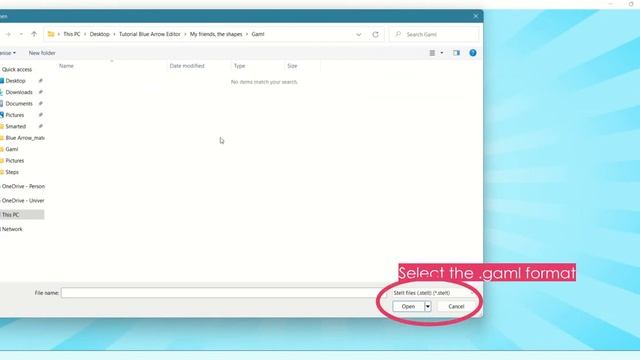Open the Organise menu
The width and height of the screenshot is (640, 360).
click(8, 53)
